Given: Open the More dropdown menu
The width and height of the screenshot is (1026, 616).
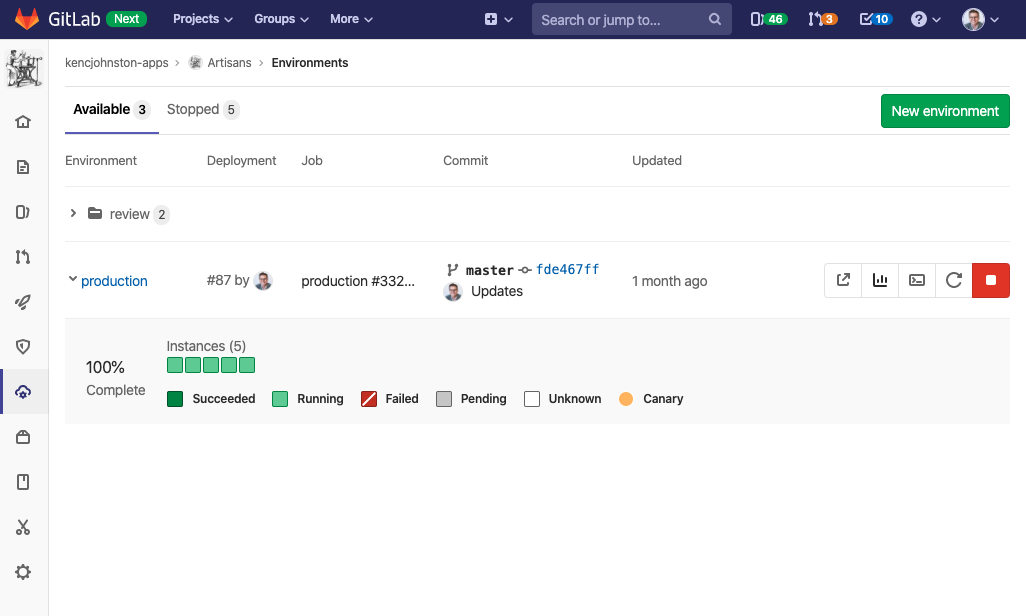Looking at the screenshot, I should 351,19.
